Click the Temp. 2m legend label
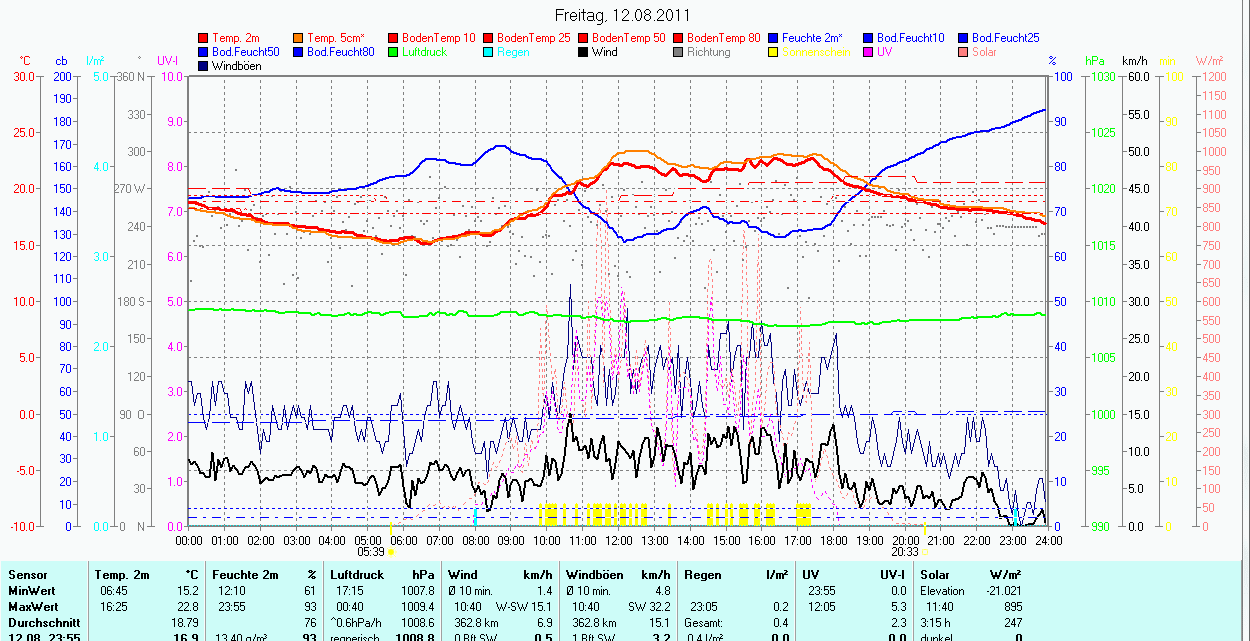Viewport: 1250px width, 641px height. pos(236,38)
